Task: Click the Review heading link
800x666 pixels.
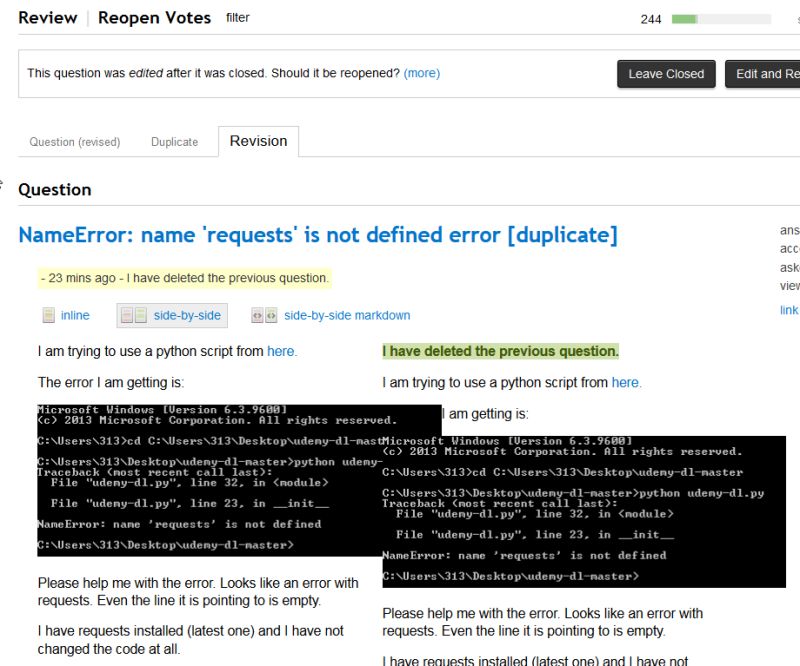Action: click(47, 18)
